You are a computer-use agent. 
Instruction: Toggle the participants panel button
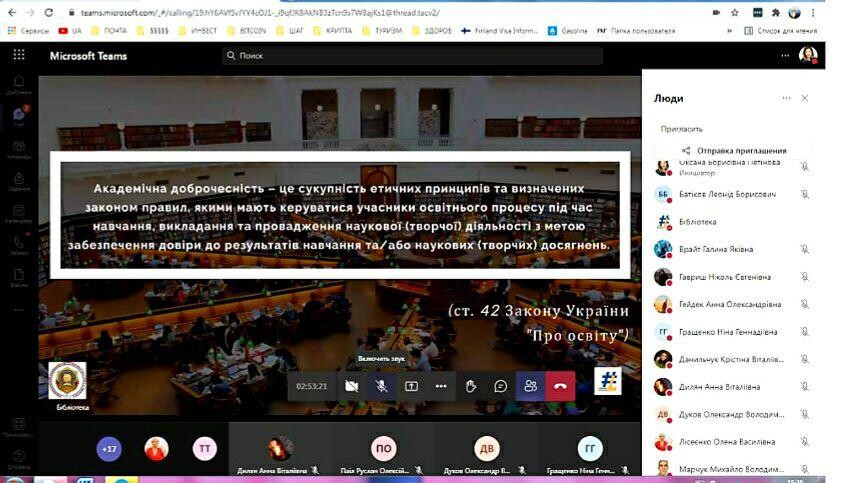(530, 386)
